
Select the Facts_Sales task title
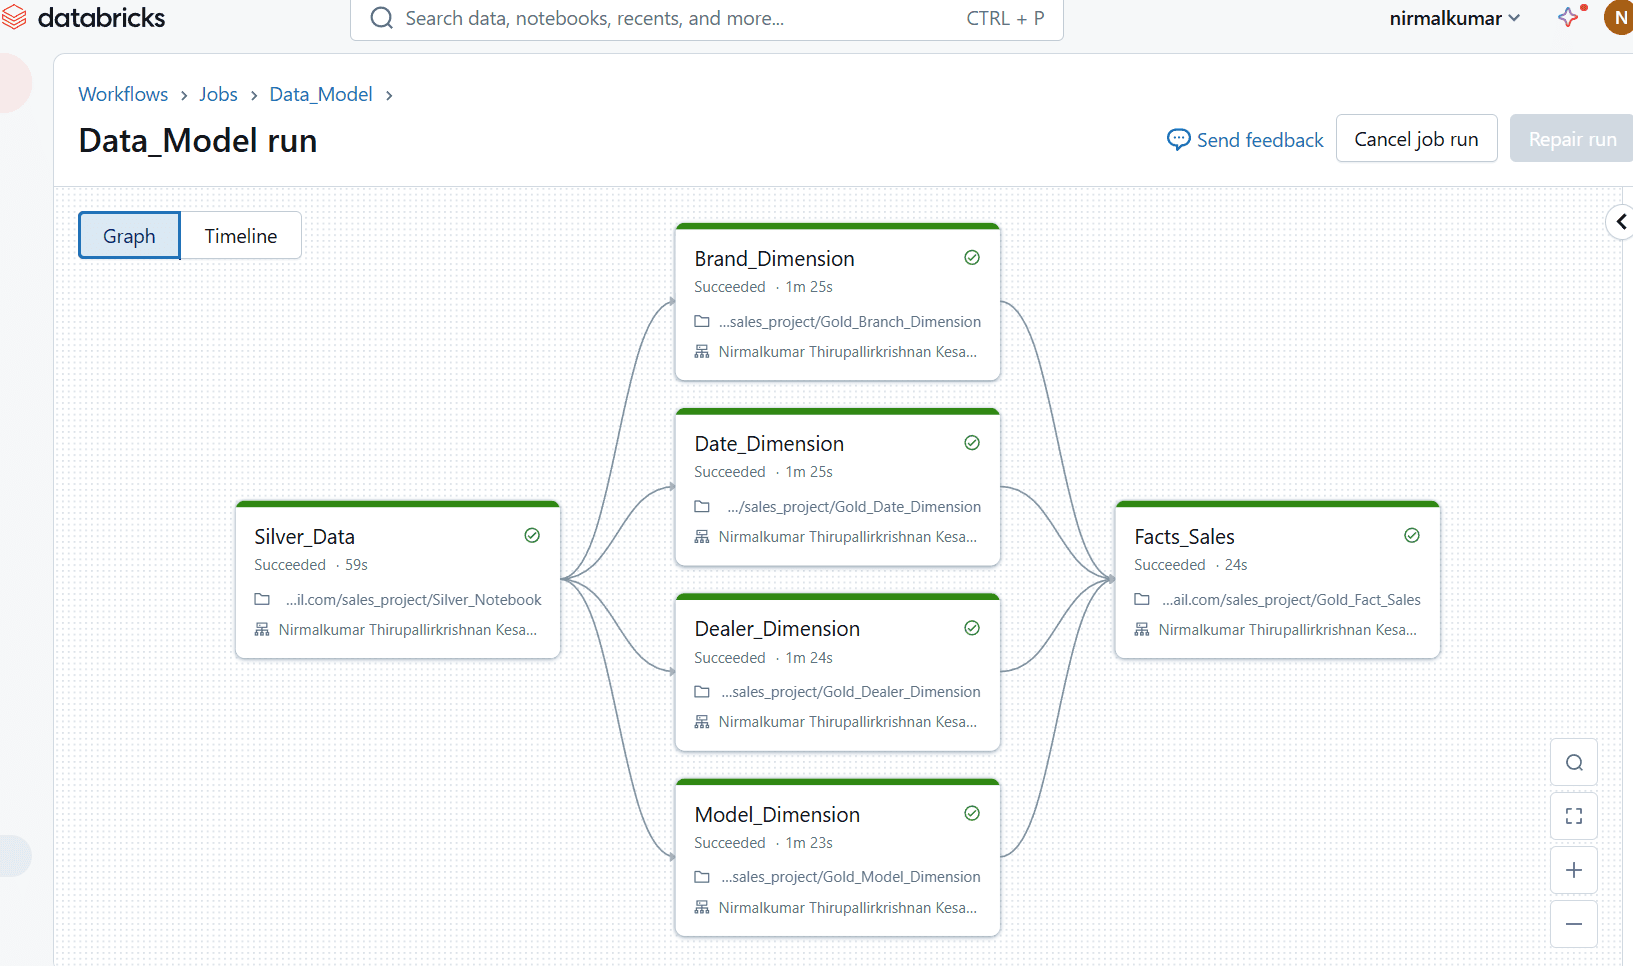[1184, 537]
